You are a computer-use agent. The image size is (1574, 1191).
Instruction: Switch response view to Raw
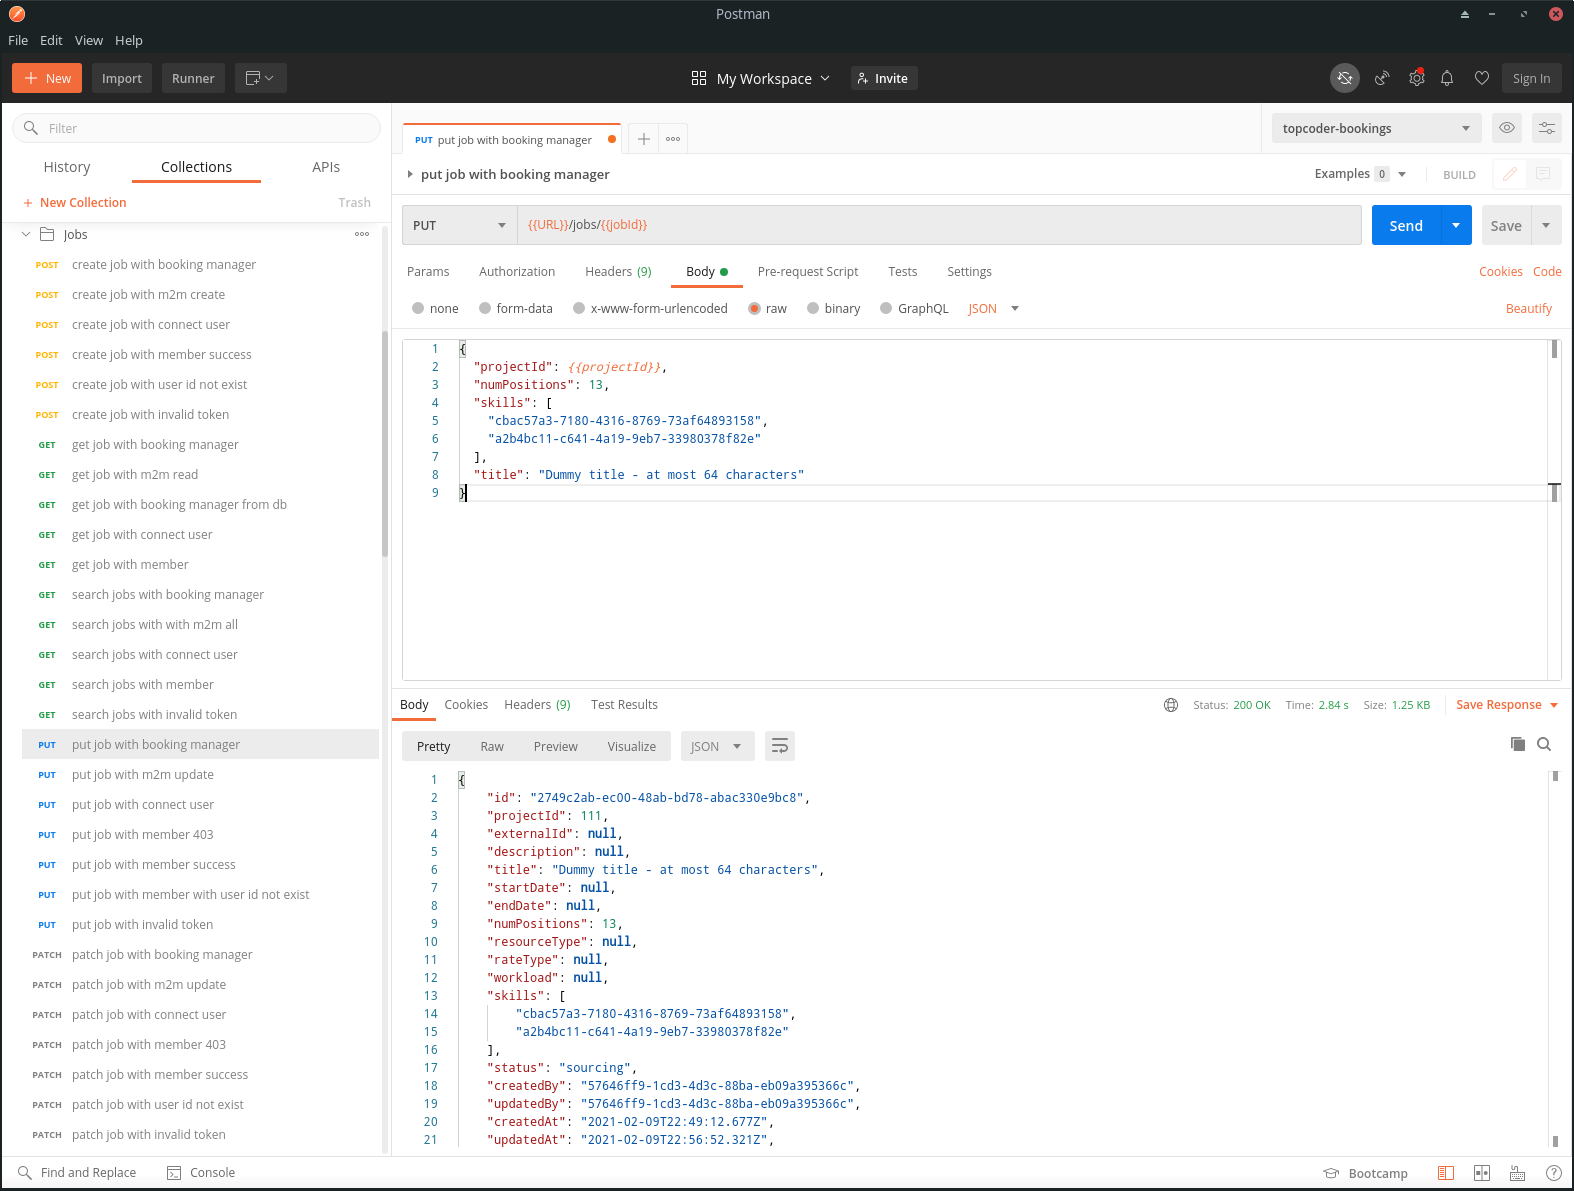(x=492, y=747)
